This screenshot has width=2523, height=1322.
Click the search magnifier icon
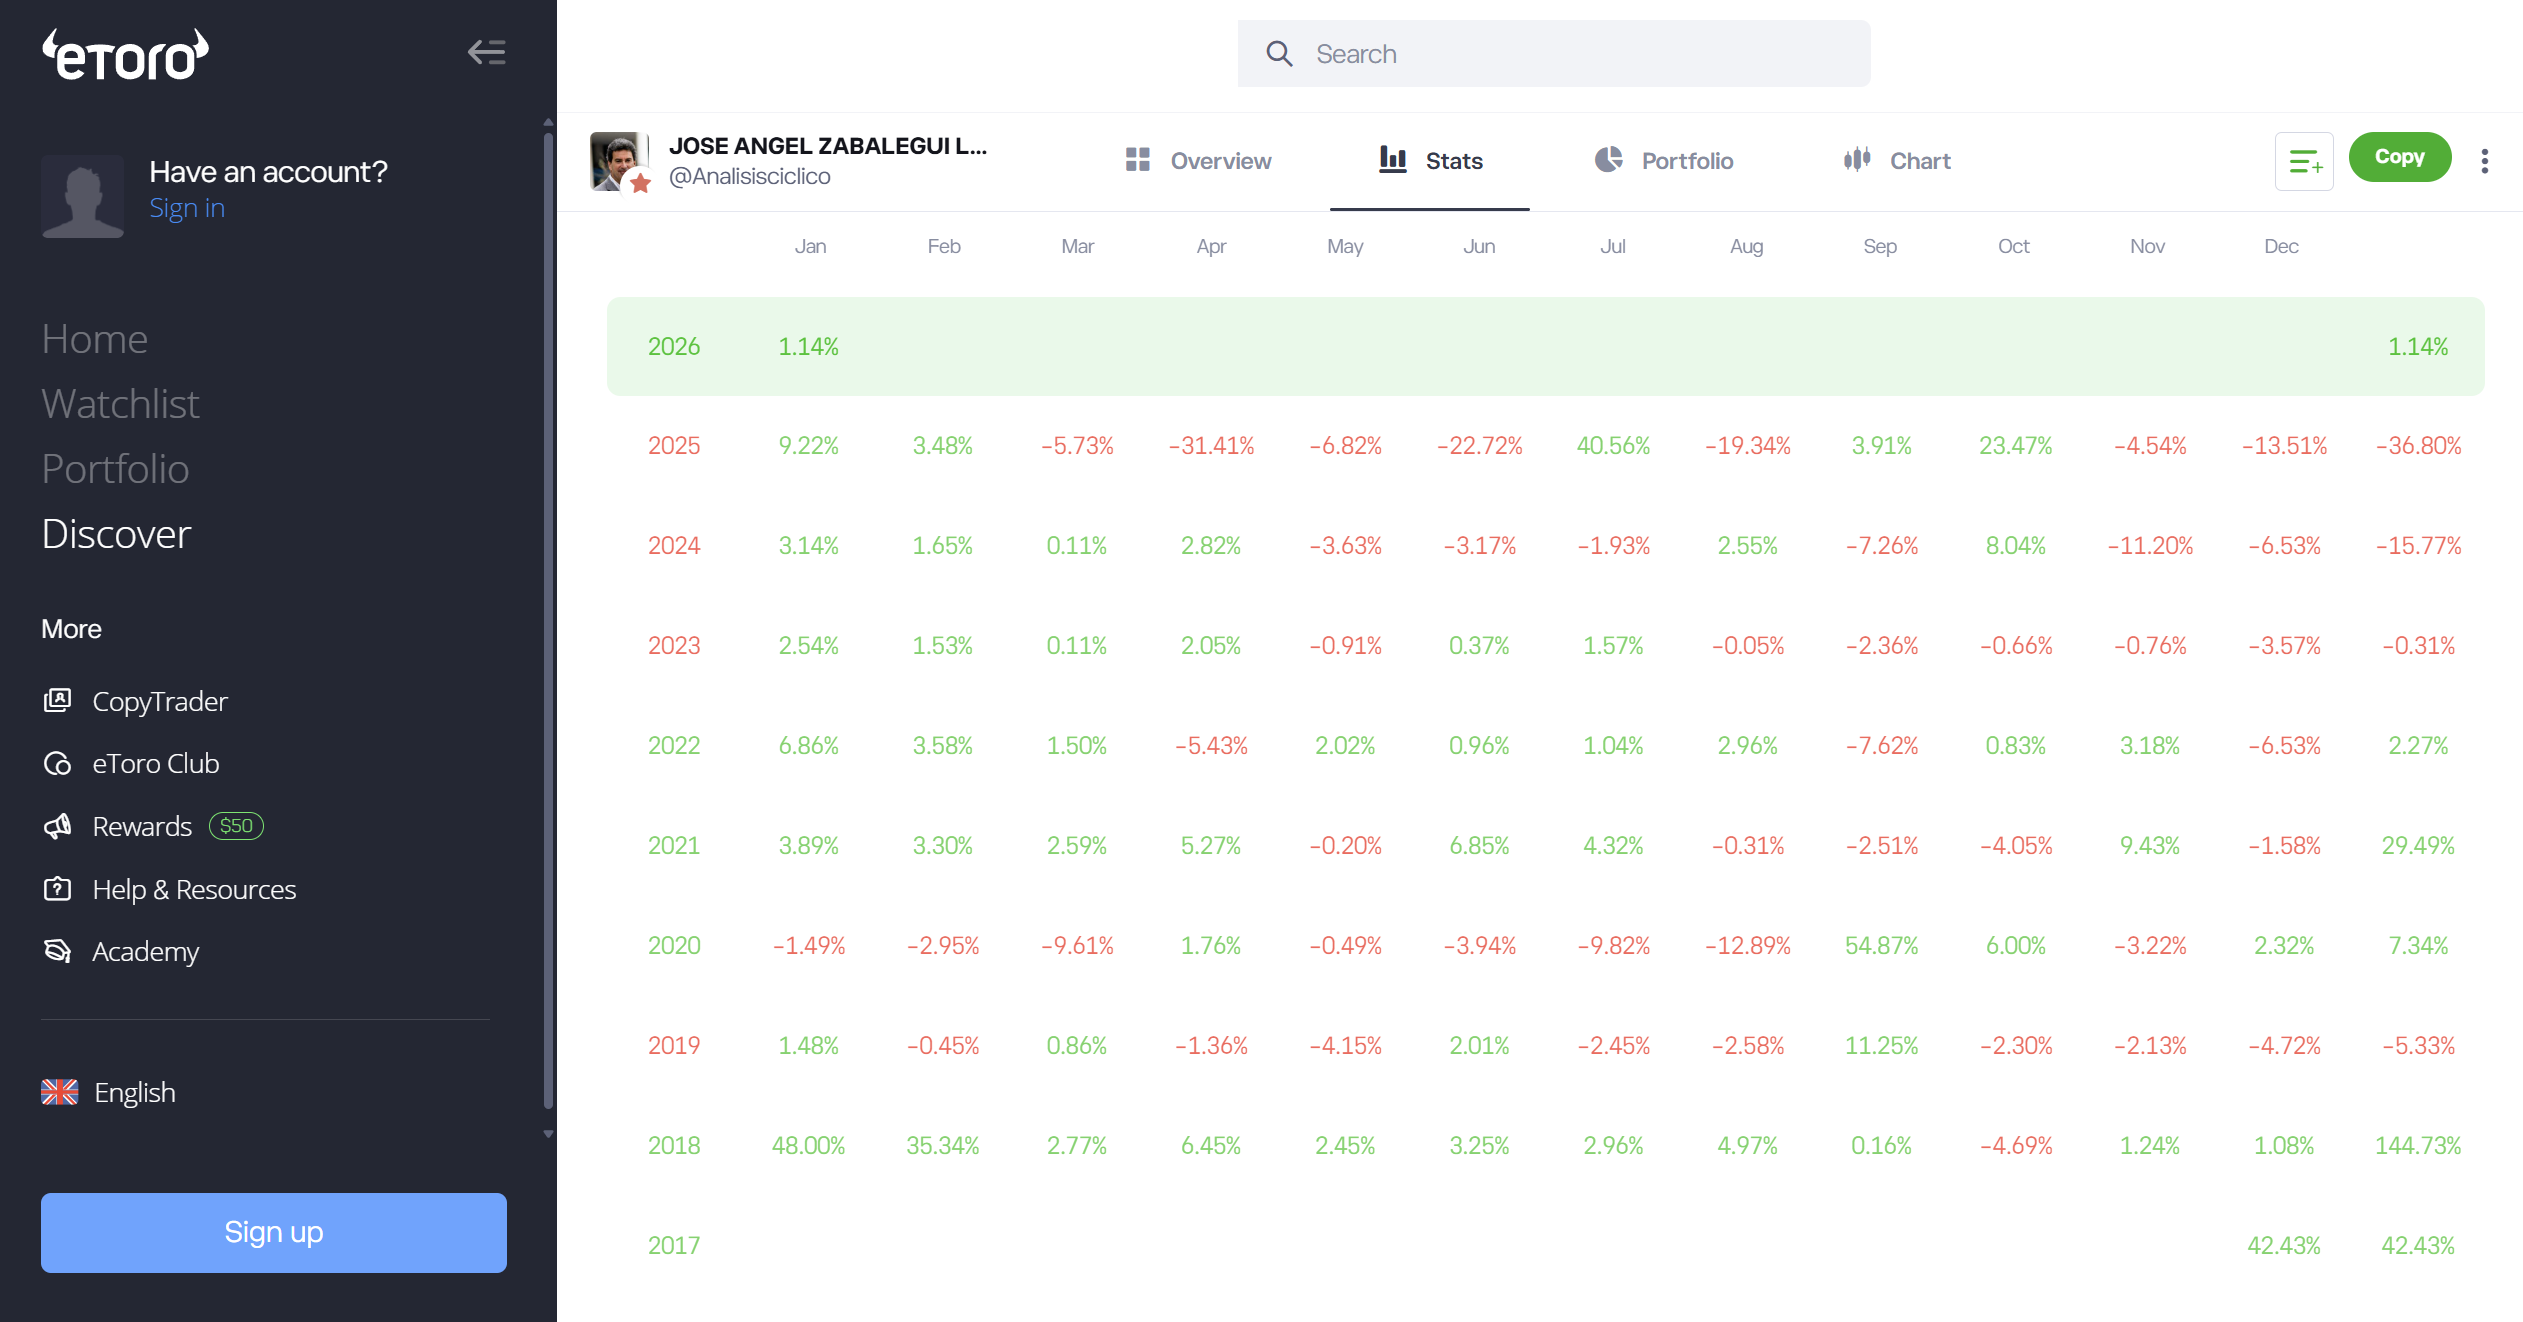click(x=1279, y=54)
